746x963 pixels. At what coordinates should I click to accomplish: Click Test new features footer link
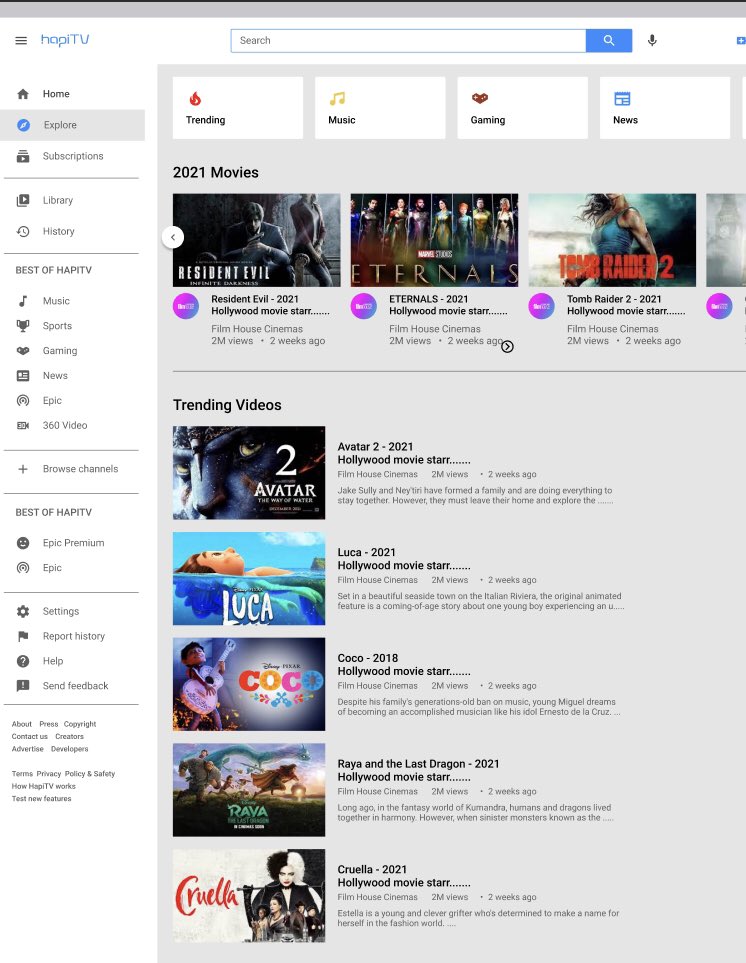[41, 798]
